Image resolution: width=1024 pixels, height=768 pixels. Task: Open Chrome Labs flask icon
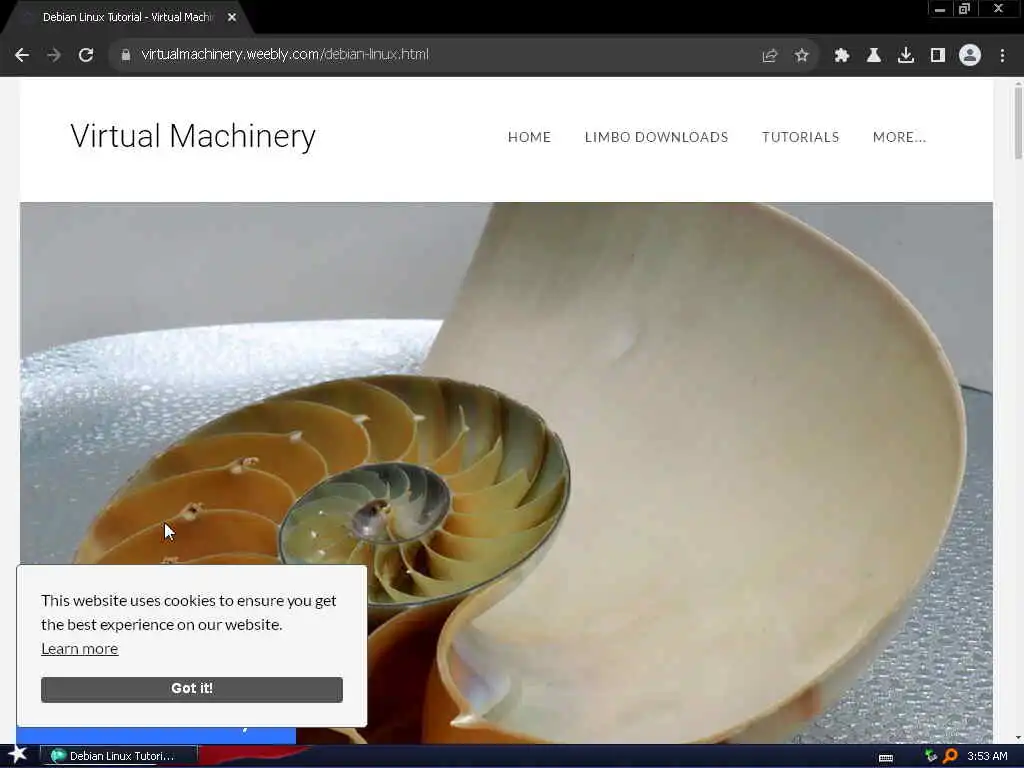[874, 56]
